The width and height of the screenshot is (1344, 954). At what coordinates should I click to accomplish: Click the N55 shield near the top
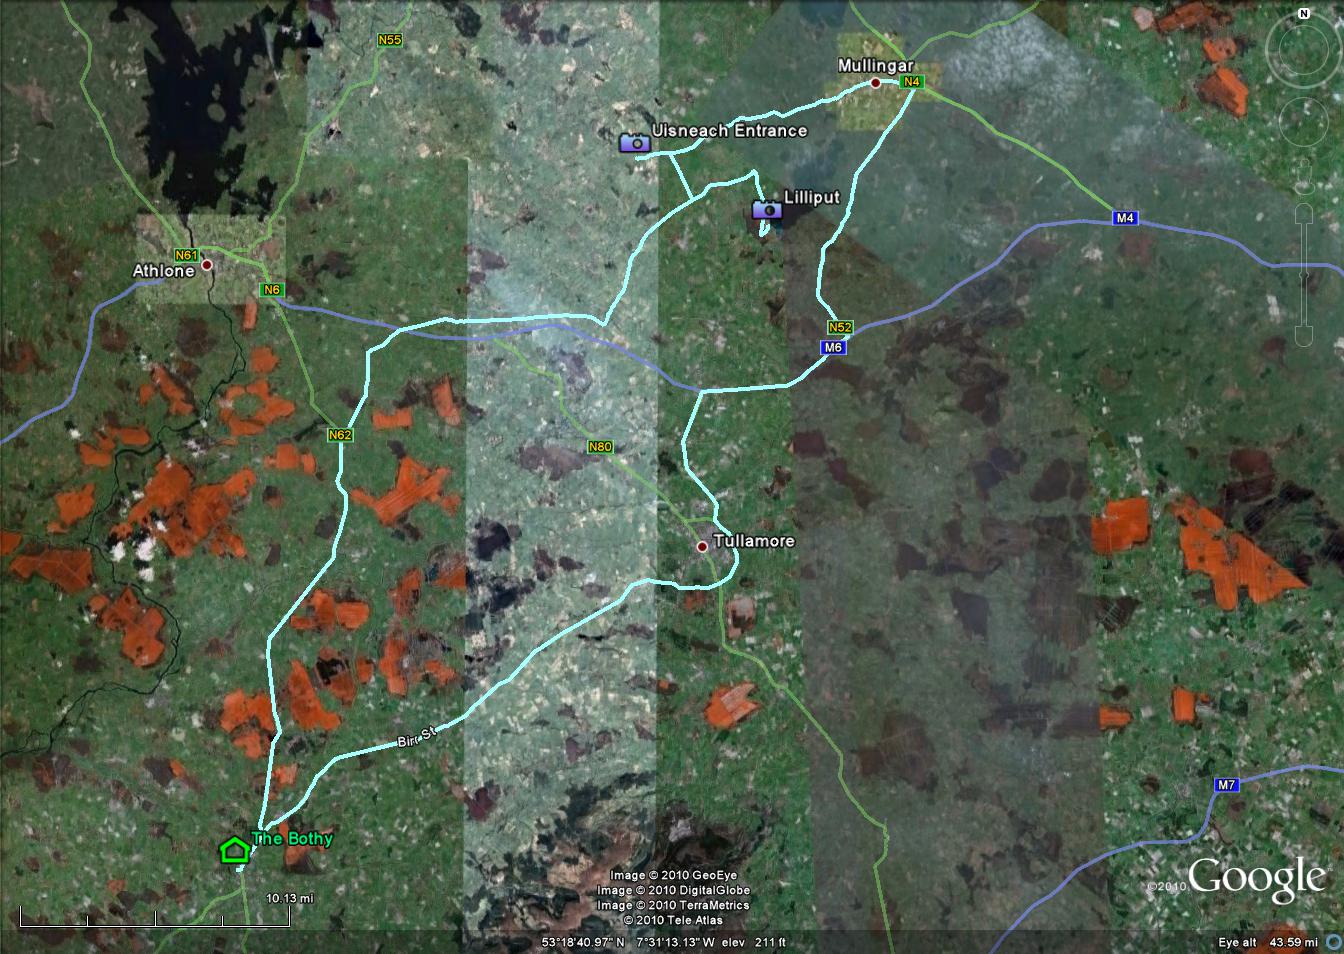pos(389,39)
